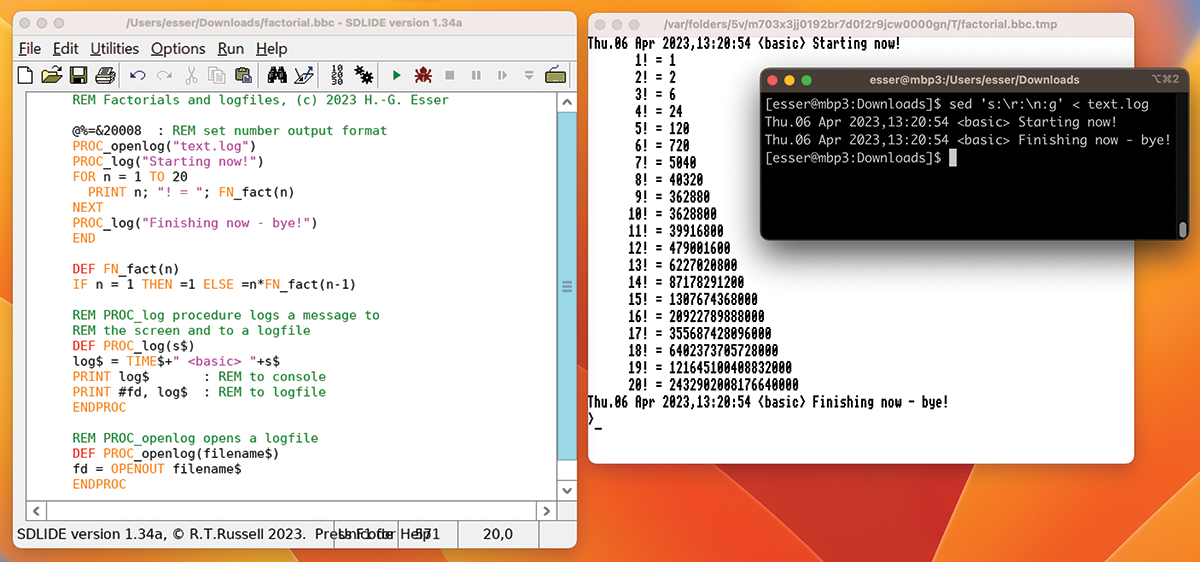Screen dimensions: 1200x562
Task: Click the terminal title esser@mbp3 Downloads
Action: 976,79
